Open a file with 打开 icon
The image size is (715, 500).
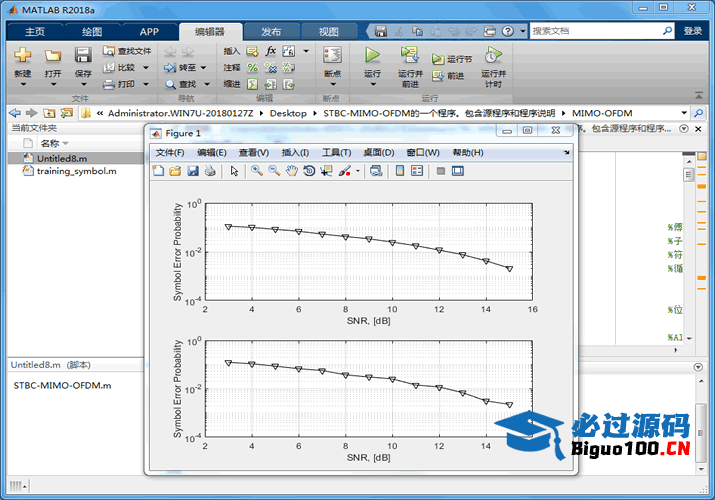coord(53,56)
